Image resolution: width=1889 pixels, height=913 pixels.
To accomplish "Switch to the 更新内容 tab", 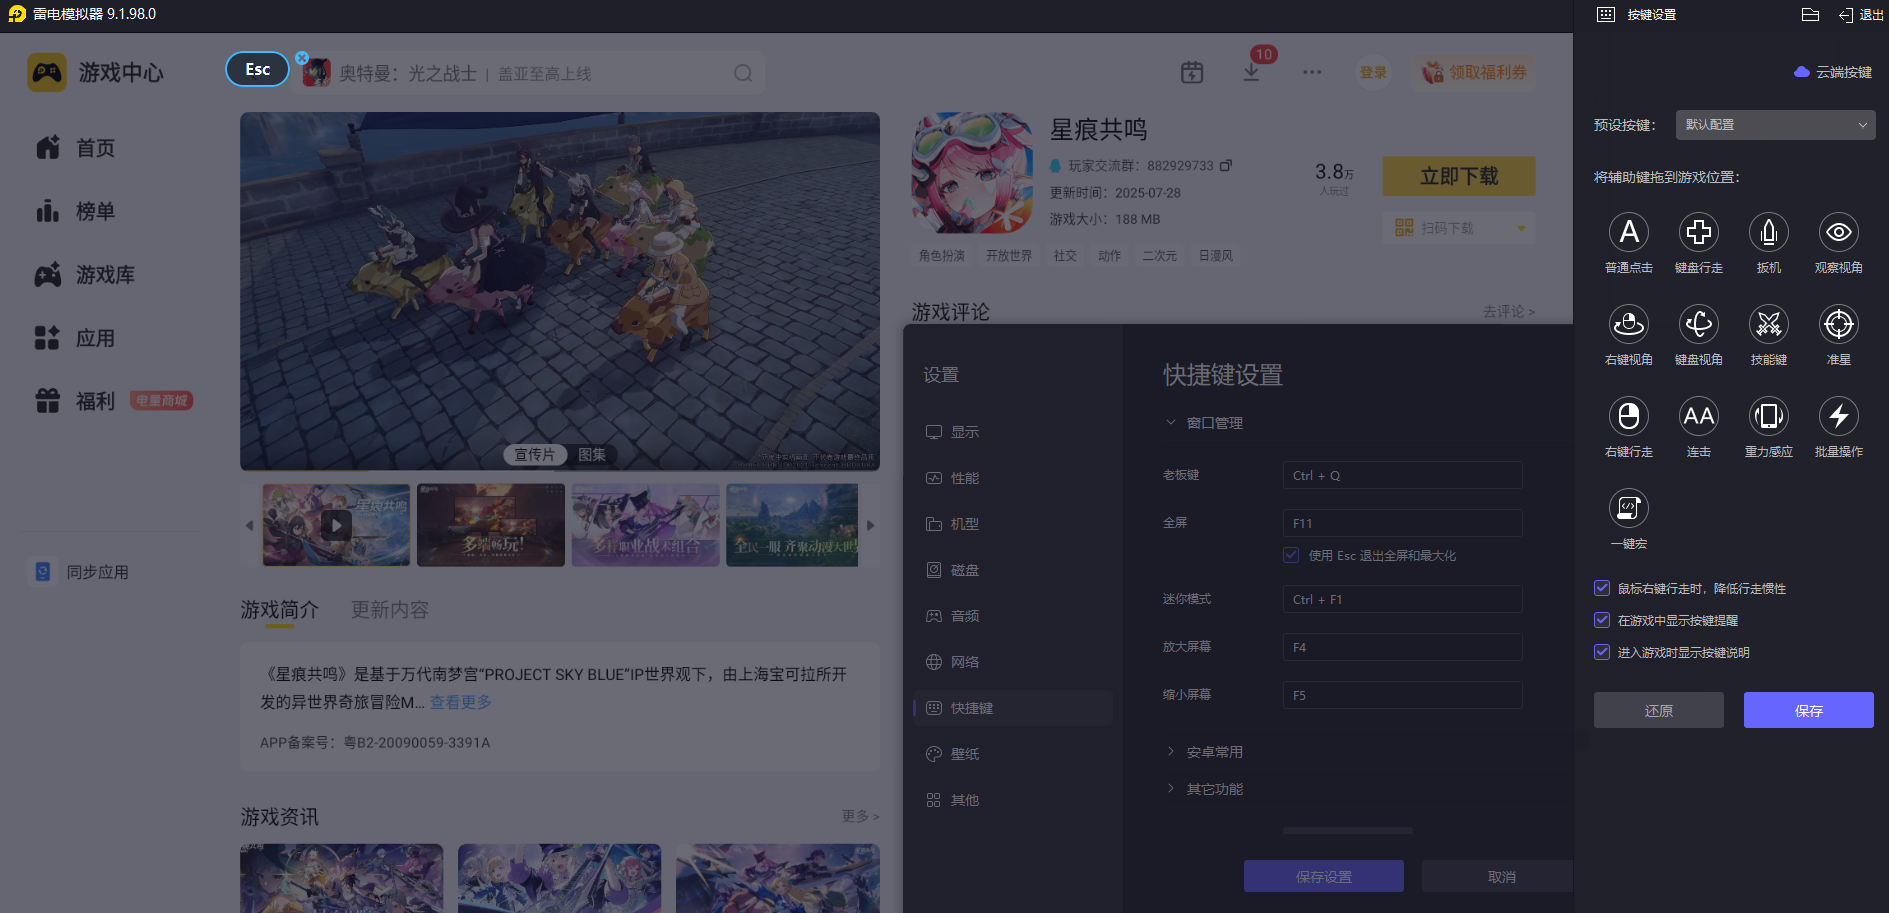I will click(x=389, y=610).
